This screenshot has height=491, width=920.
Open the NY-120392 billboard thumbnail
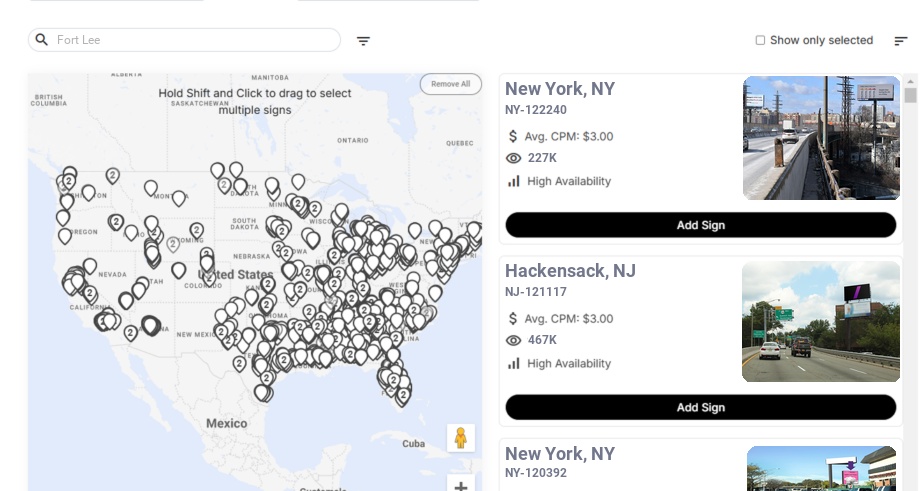coord(821,469)
